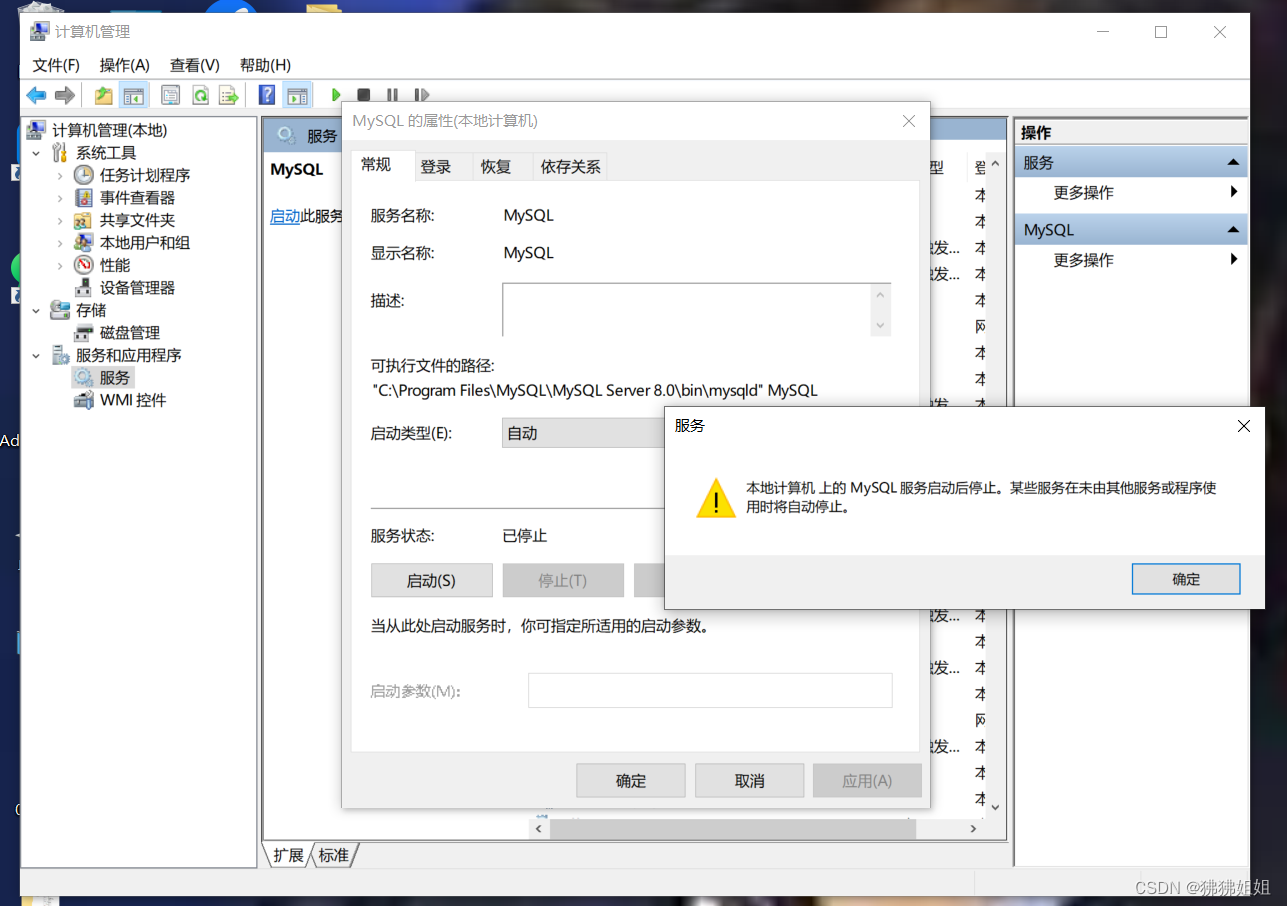1287x906 pixels.
Task: Select 系统工具 in the tree
Action: pos(106,153)
